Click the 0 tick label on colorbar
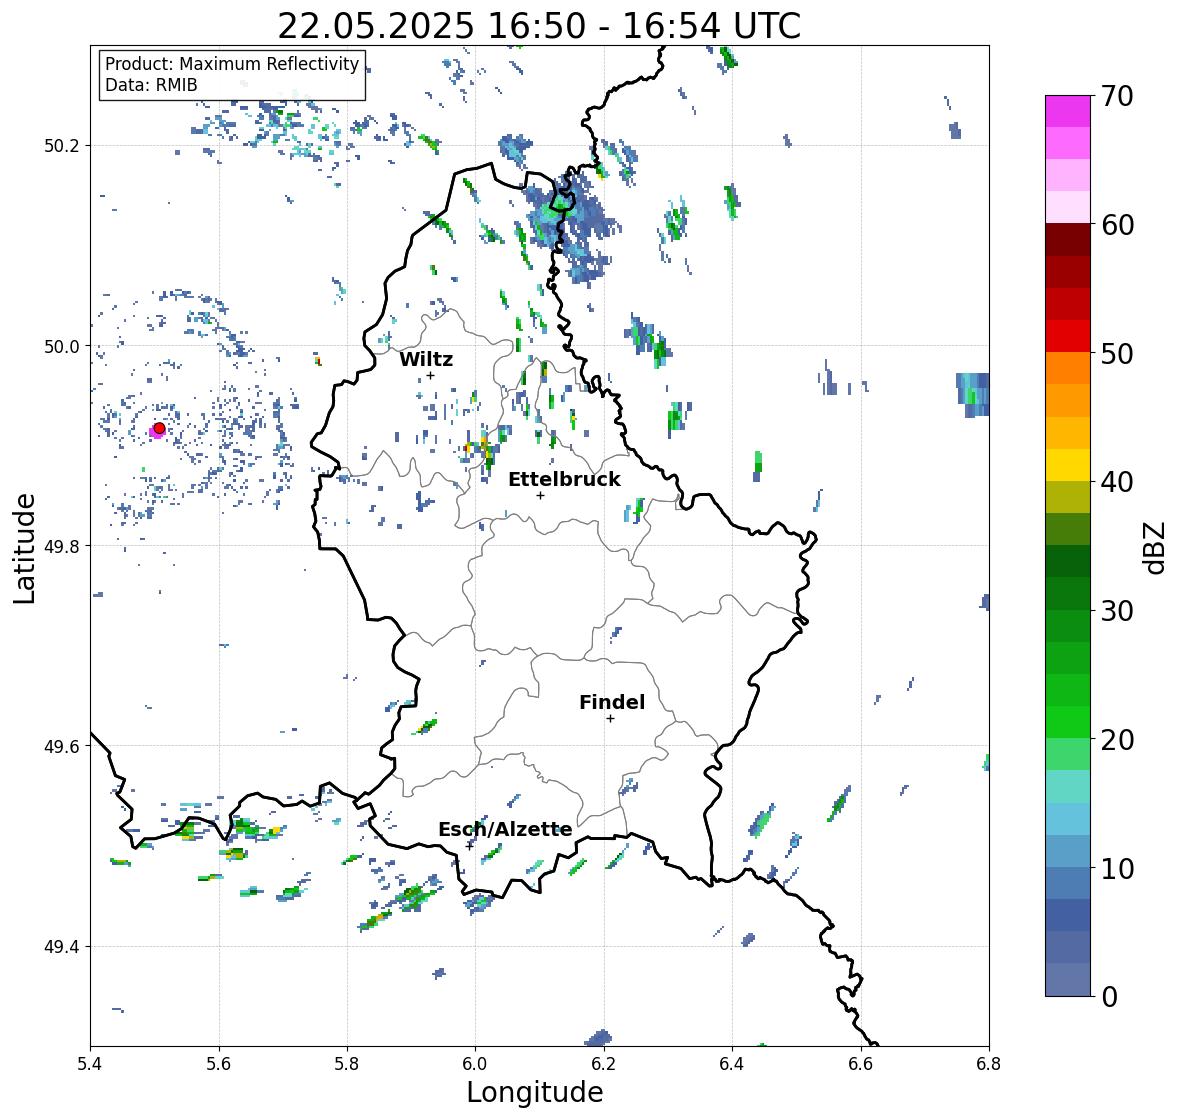 coord(1109,997)
